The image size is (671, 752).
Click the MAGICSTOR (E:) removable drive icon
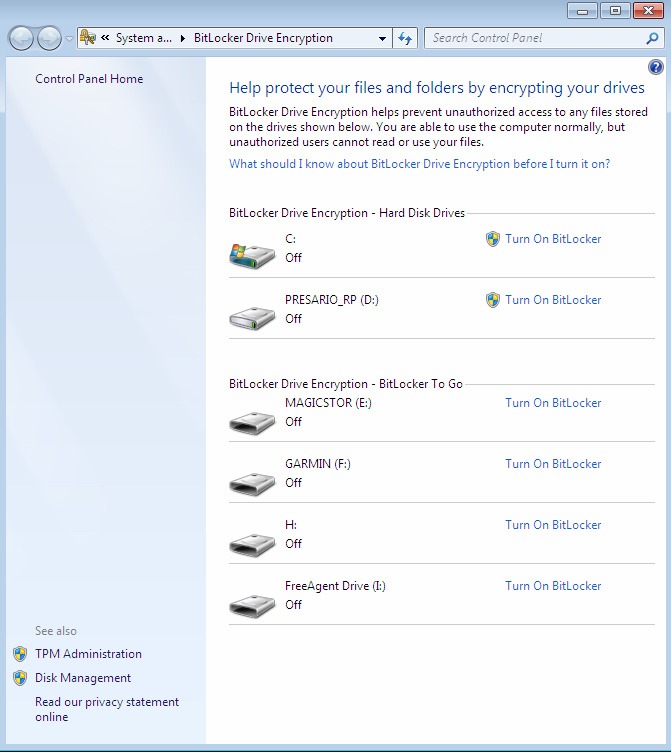[x=252, y=422]
